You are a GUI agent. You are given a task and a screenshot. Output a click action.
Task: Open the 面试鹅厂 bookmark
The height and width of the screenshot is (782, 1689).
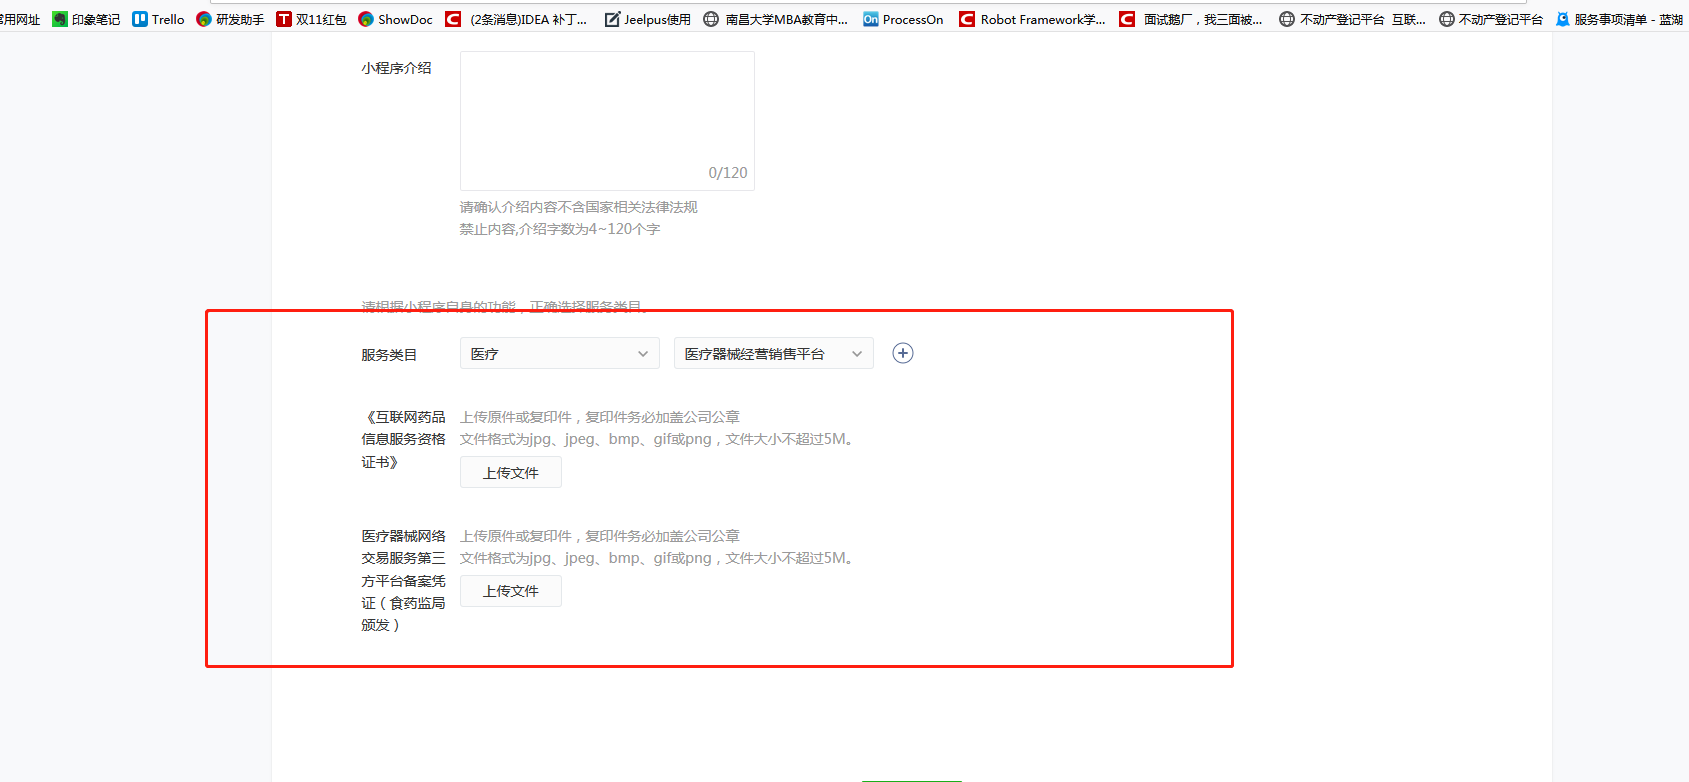click(1191, 19)
